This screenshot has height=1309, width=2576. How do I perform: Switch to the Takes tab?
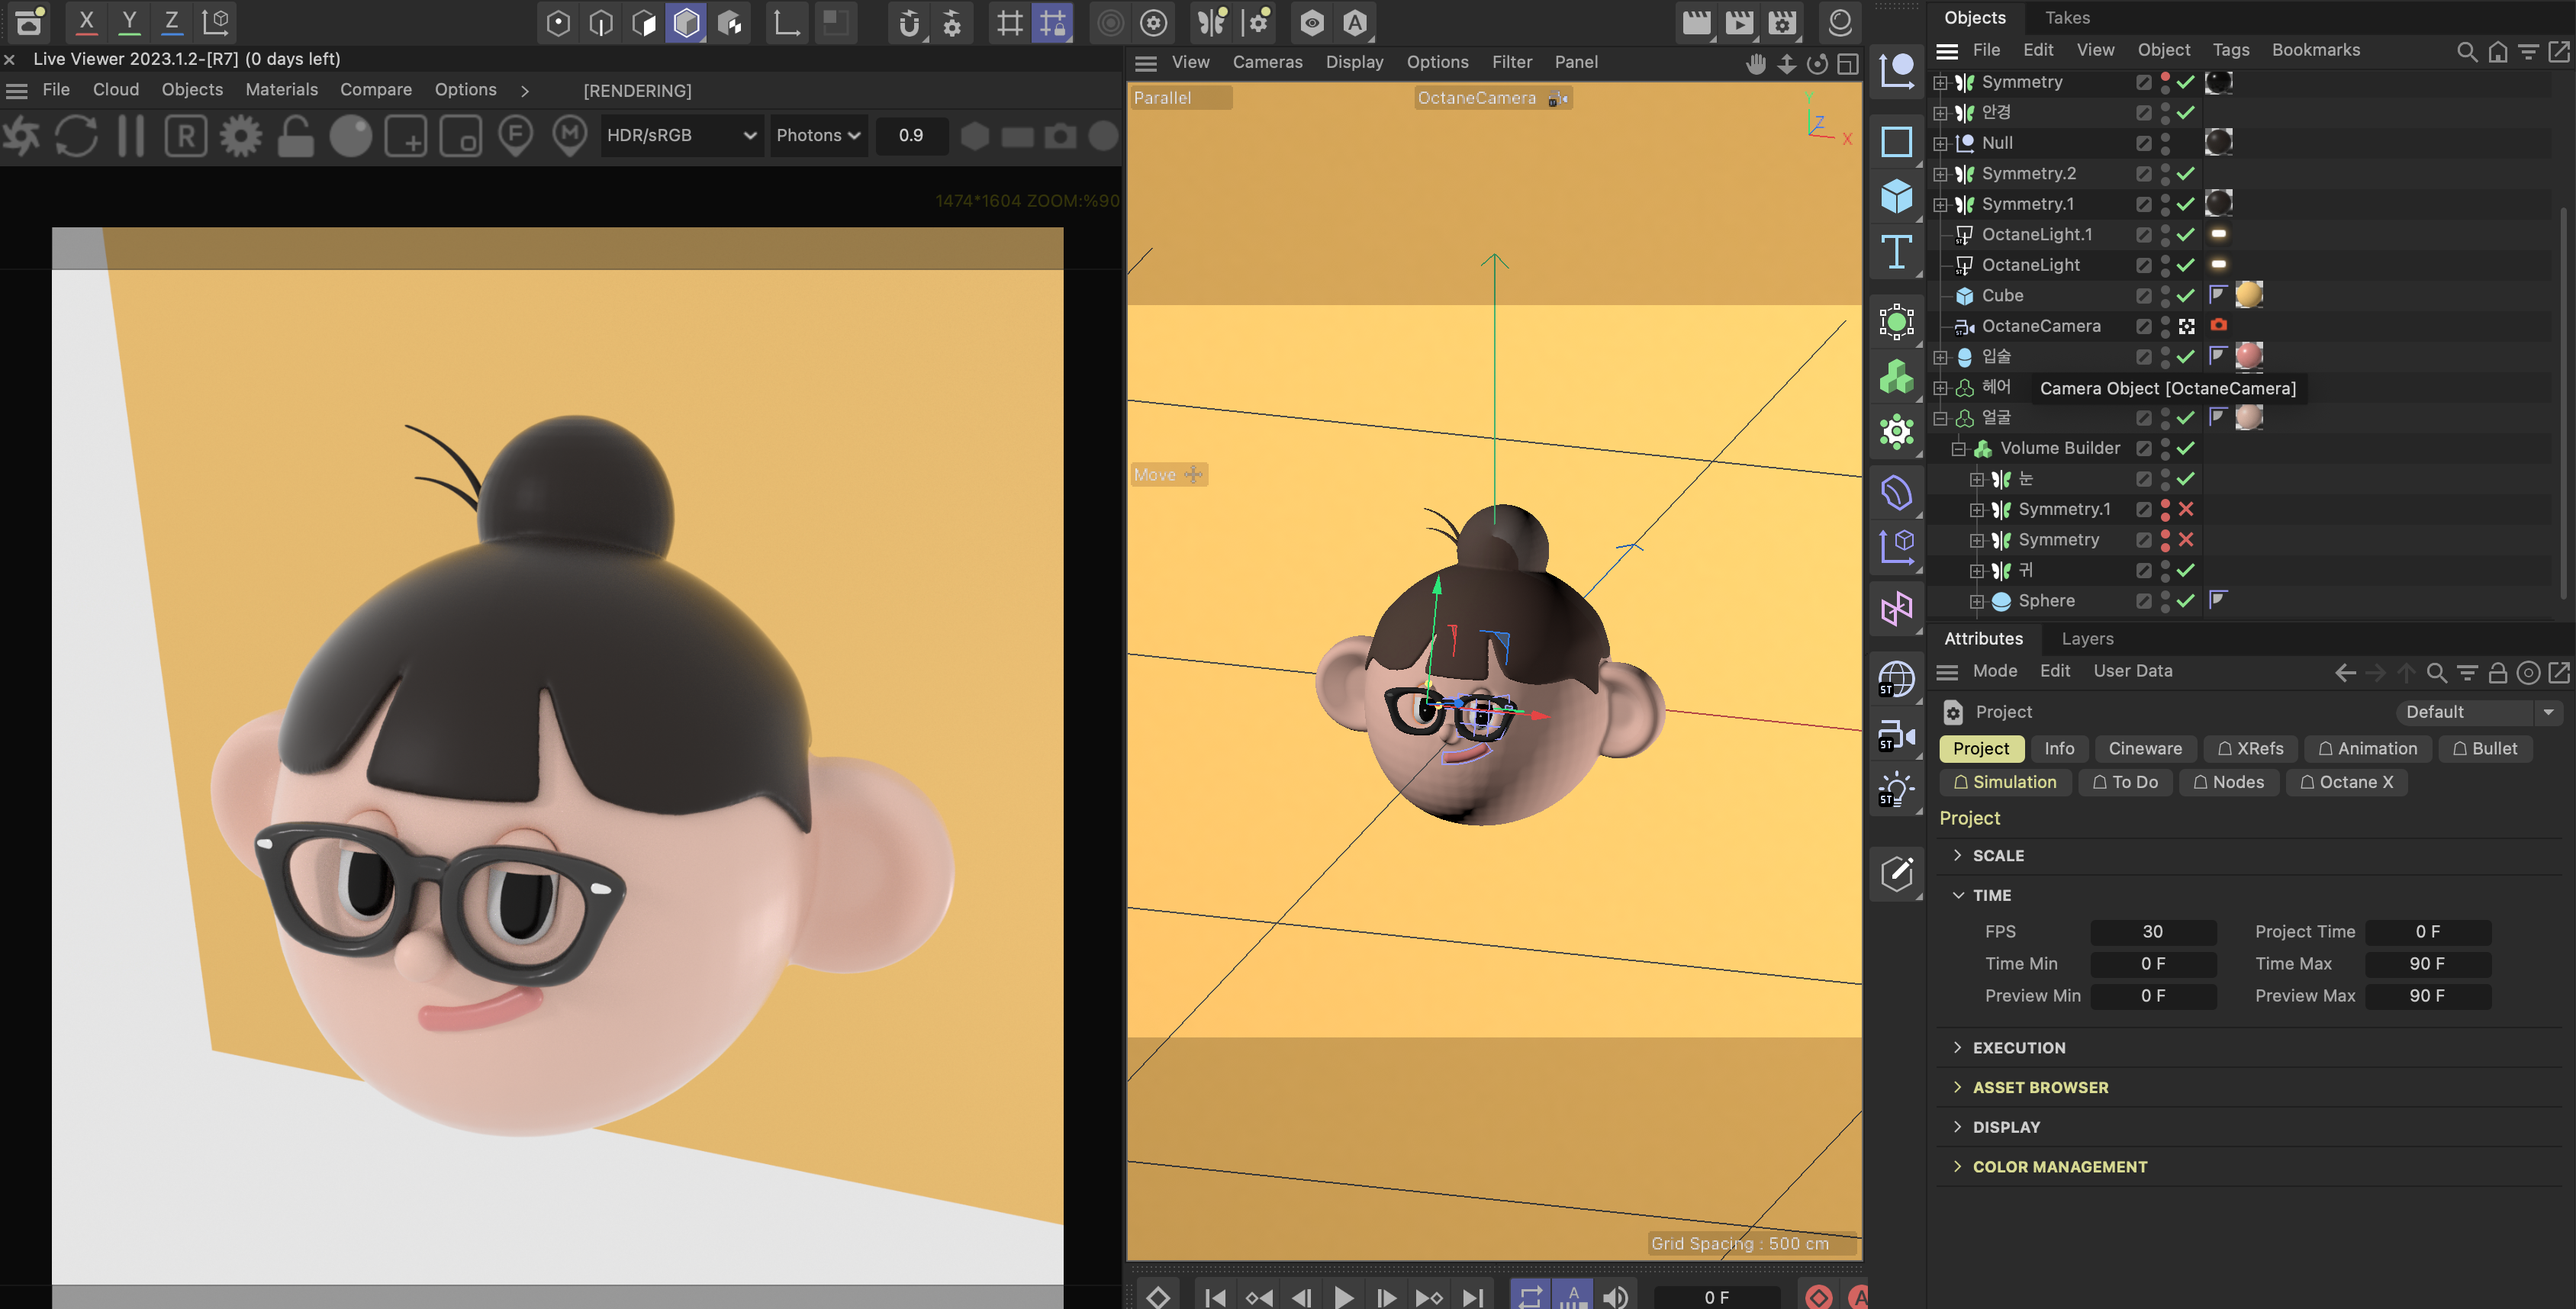coord(2067,17)
